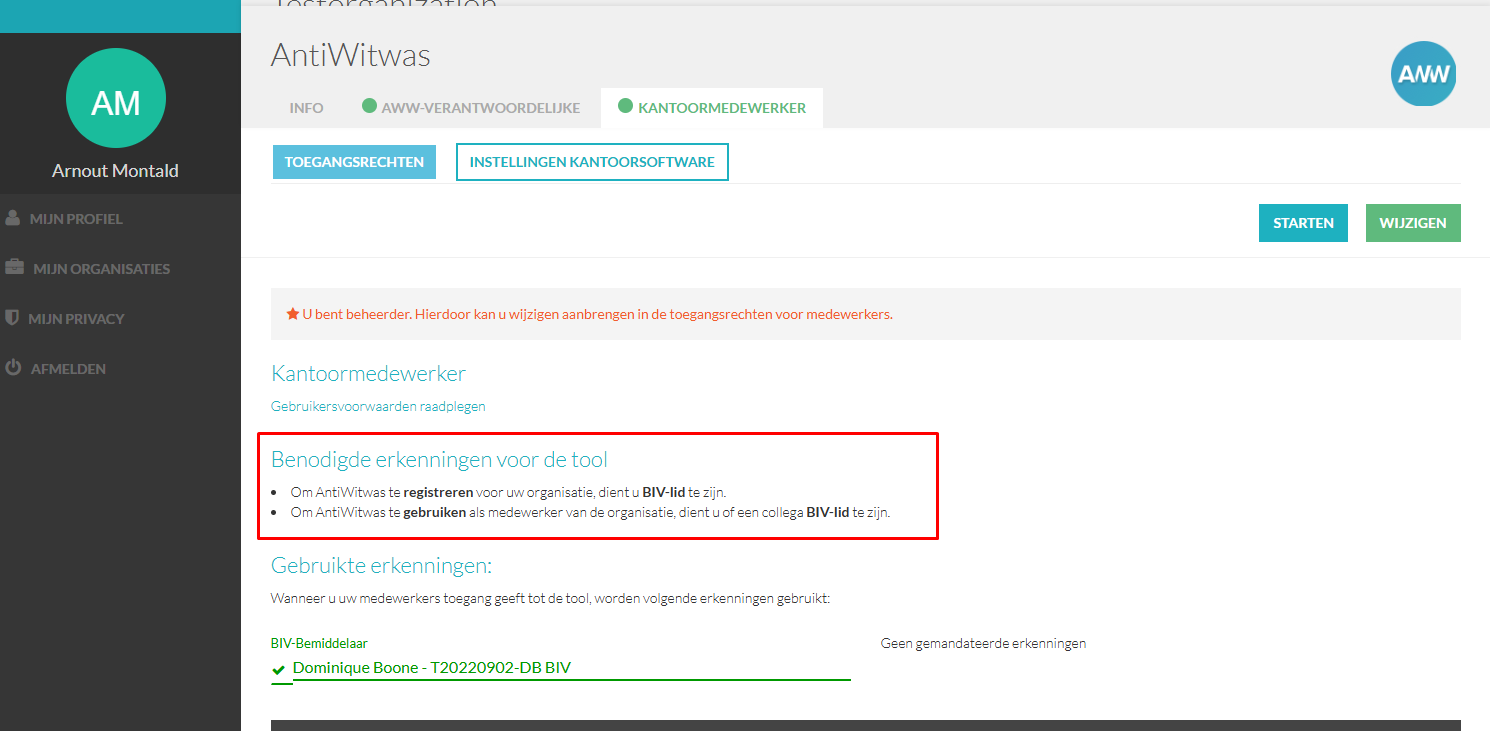Select the Kantoormedewerker tab
The image size is (1490, 731).
(x=712, y=108)
